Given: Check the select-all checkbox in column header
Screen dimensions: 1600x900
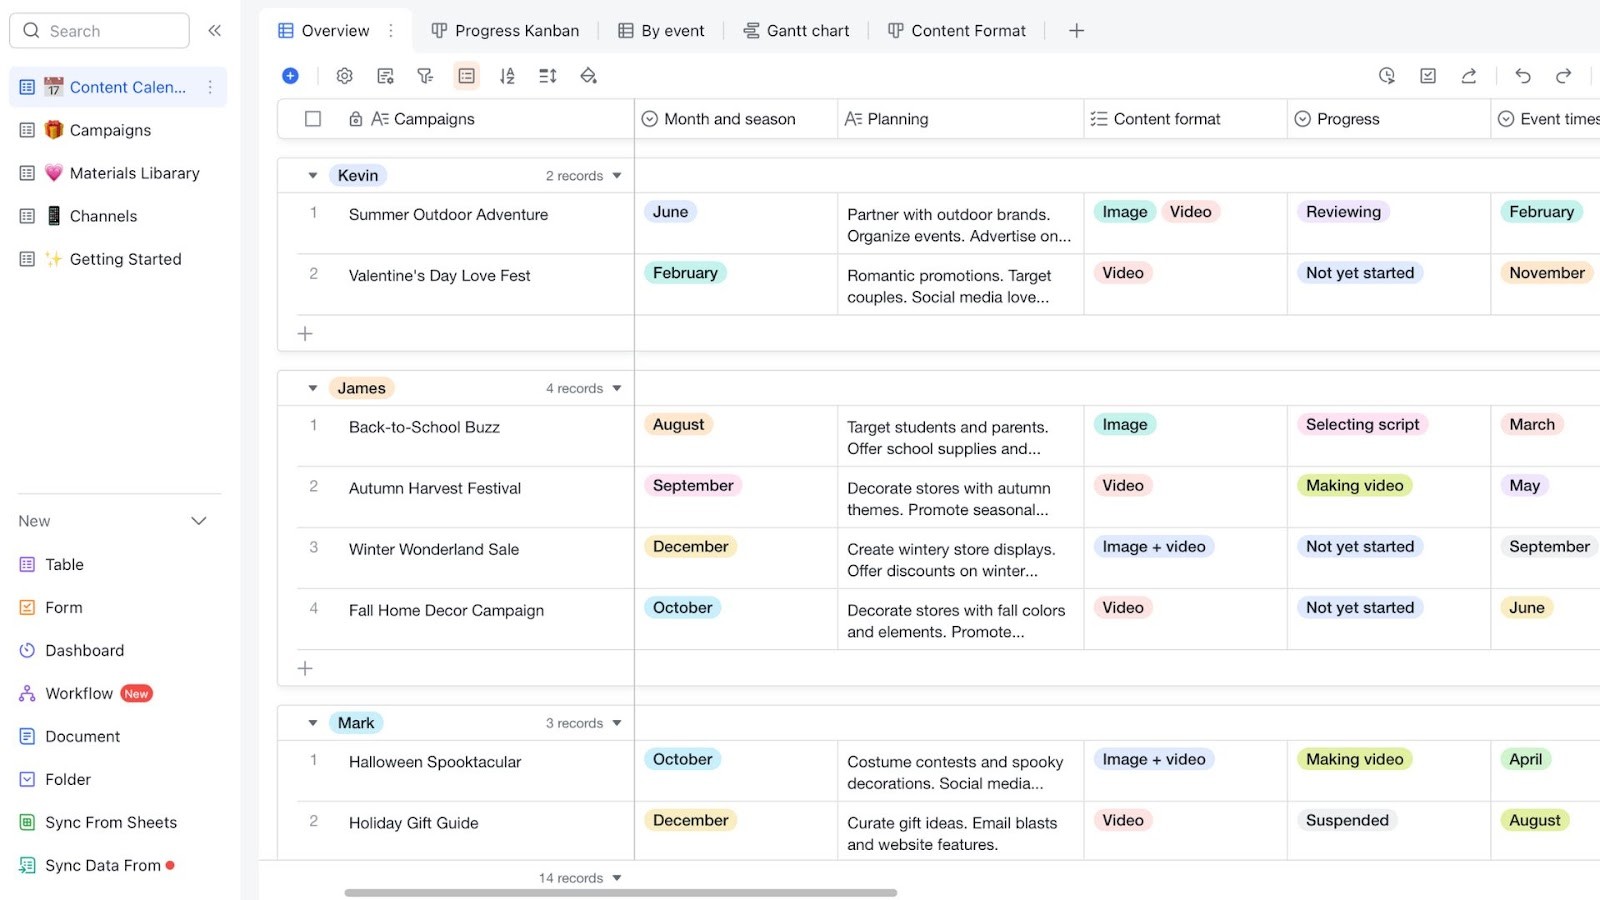Looking at the screenshot, I should [x=313, y=118].
